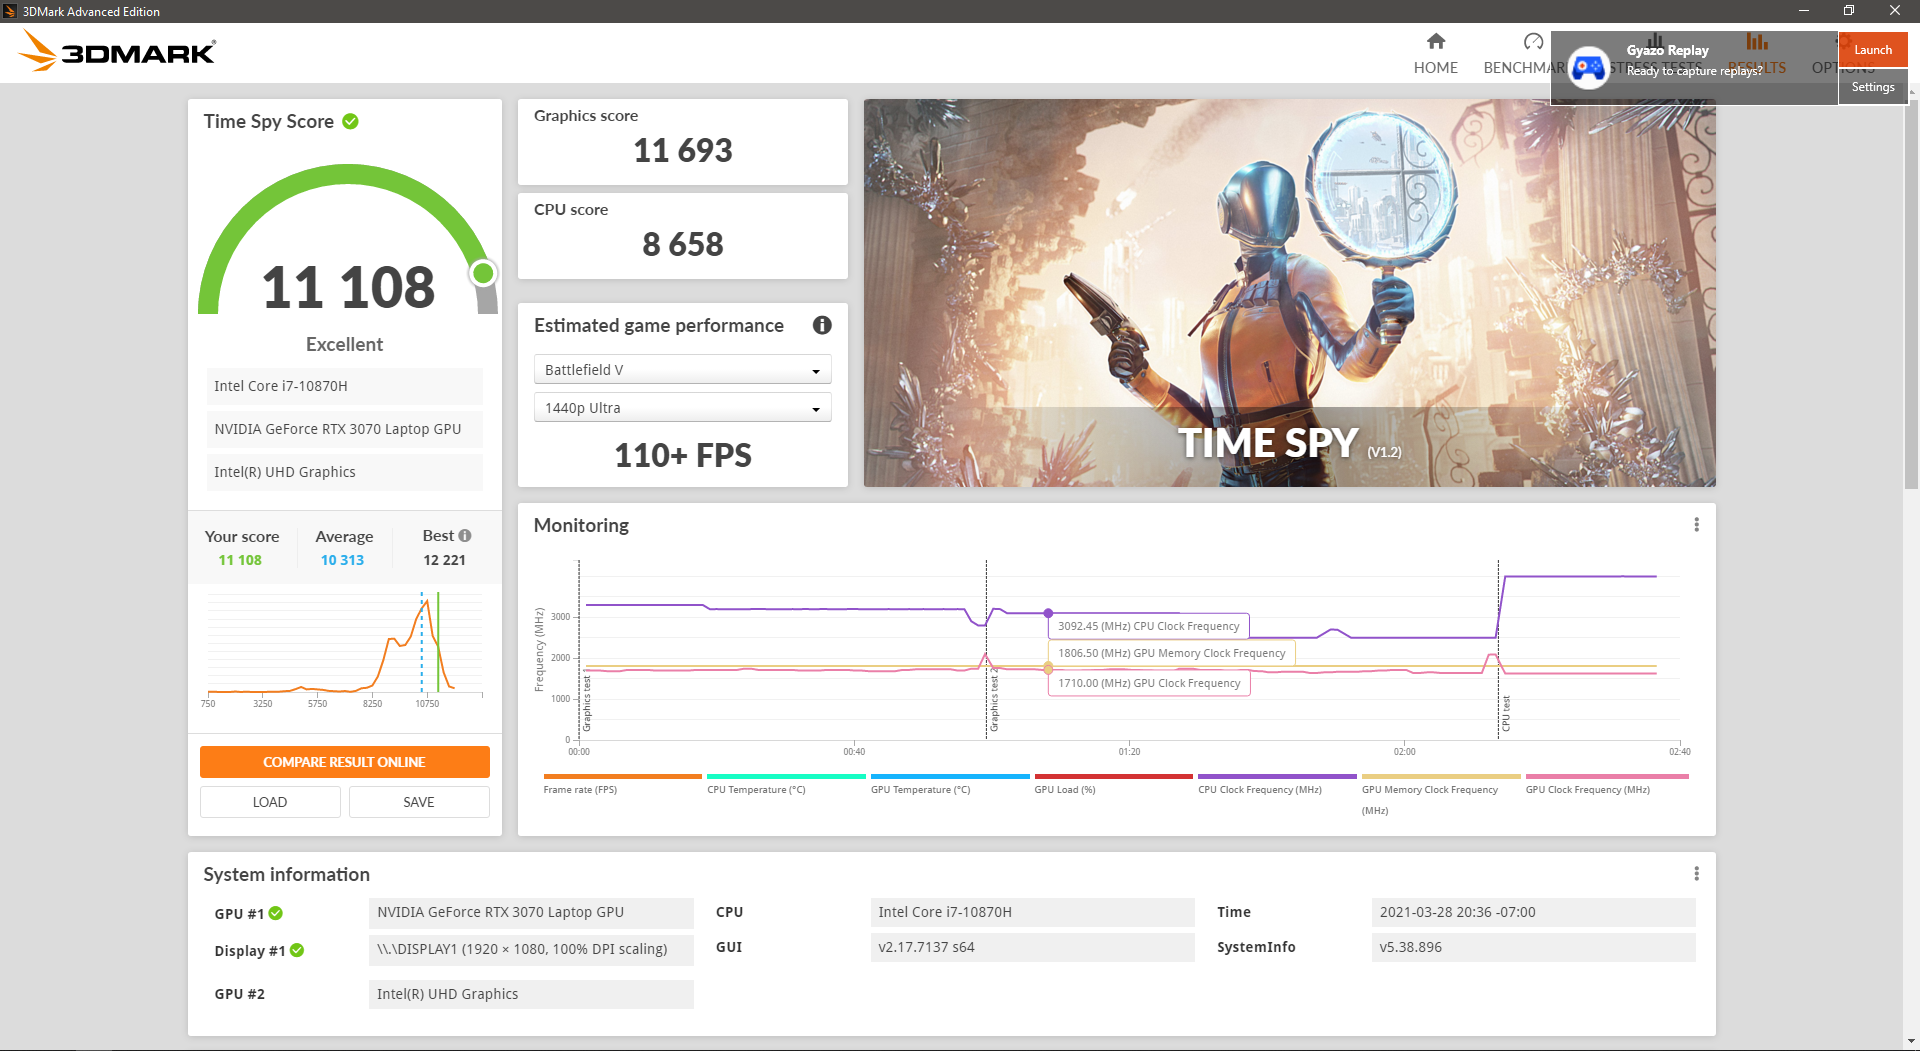
Task: Click the Display #1 green check icon
Action: 297,950
